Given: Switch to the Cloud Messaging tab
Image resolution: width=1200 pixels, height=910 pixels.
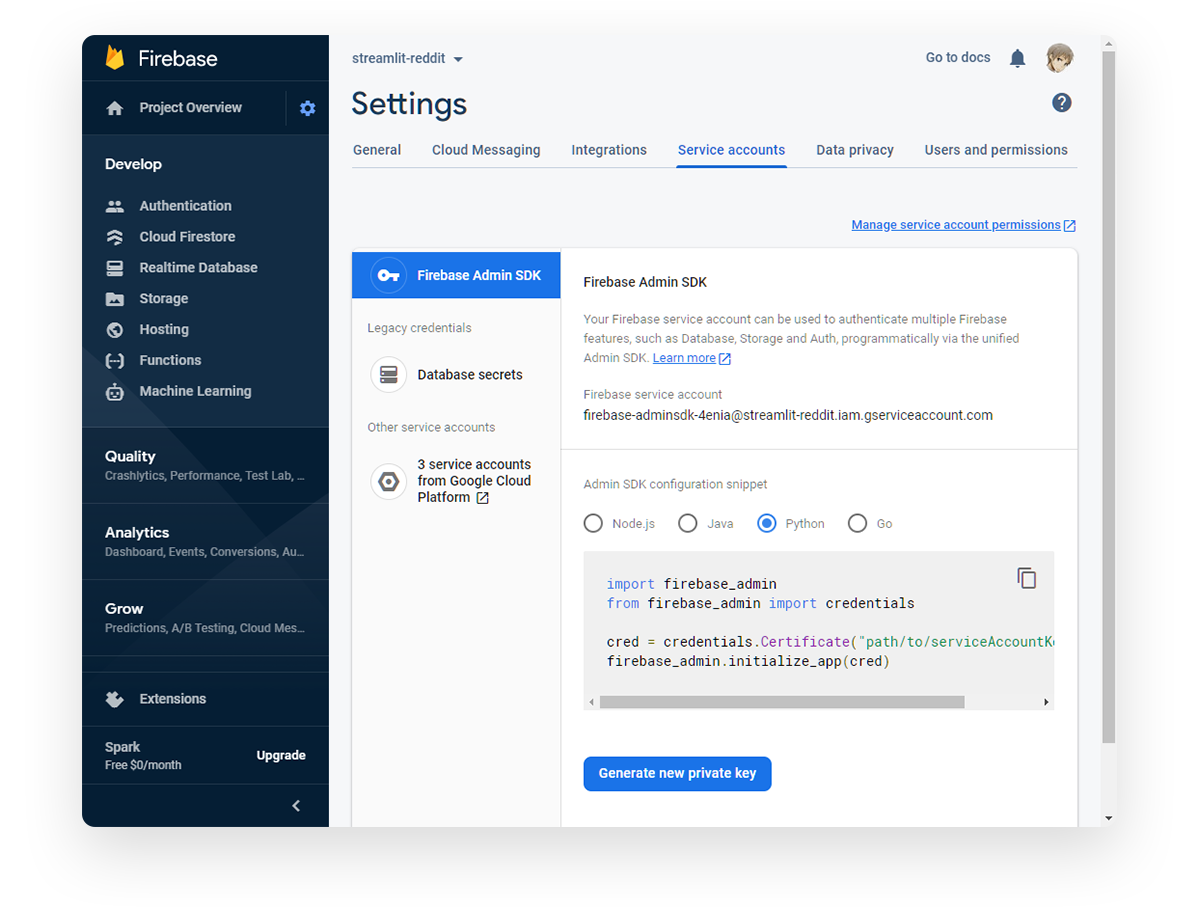Looking at the screenshot, I should [x=486, y=150].
